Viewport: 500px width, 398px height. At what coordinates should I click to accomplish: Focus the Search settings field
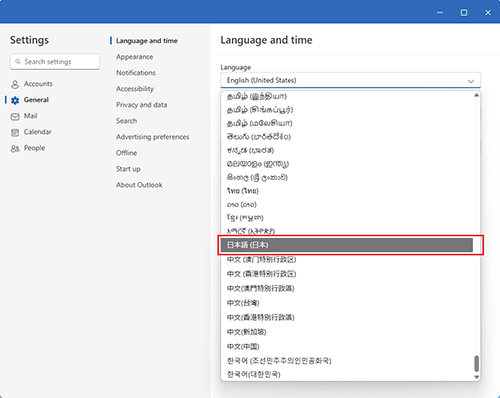pos(55,62)
